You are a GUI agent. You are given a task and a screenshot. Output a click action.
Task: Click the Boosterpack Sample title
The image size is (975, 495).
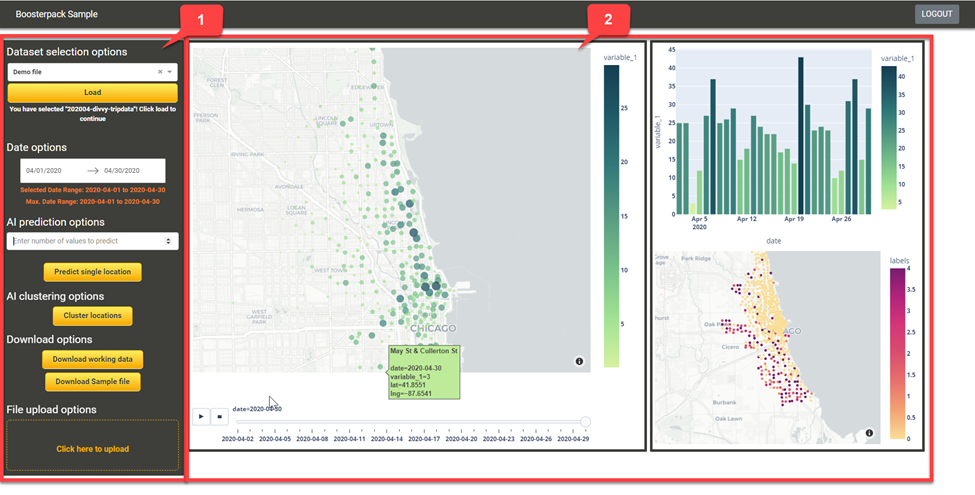57,15
